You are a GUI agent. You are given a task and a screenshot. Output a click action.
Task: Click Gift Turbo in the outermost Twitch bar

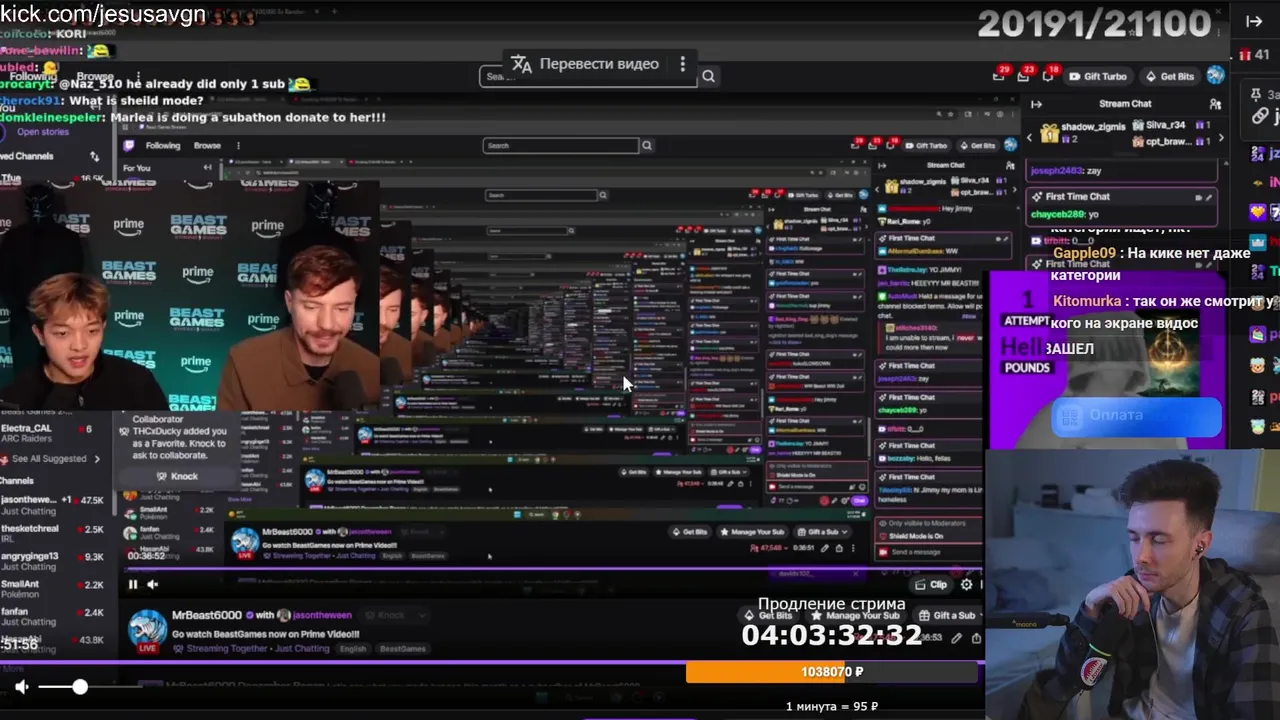pyautogui.click(x=1098, y=76)
